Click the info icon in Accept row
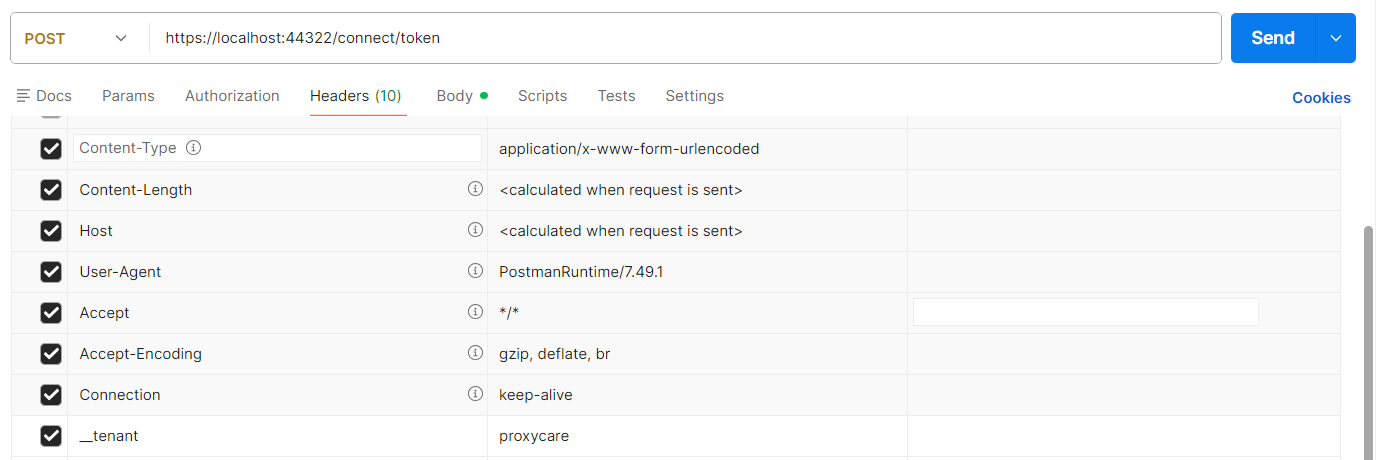 (475, 312)
